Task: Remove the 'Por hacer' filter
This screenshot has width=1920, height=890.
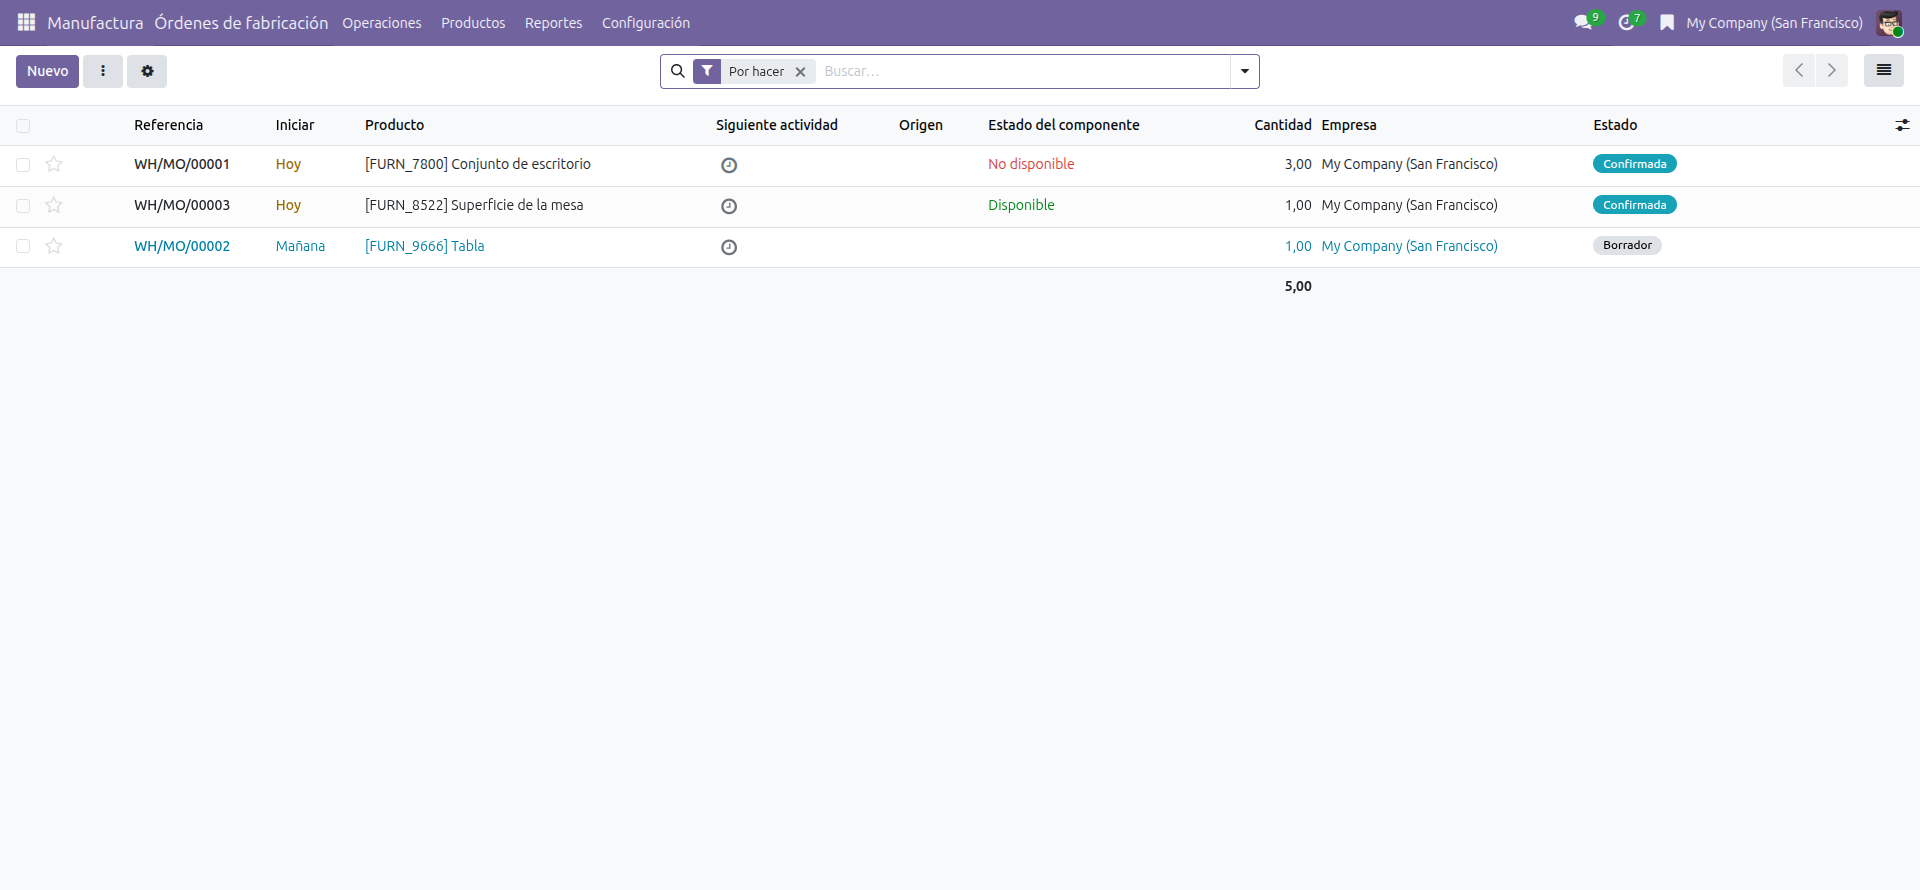Action: click(800, 72)
